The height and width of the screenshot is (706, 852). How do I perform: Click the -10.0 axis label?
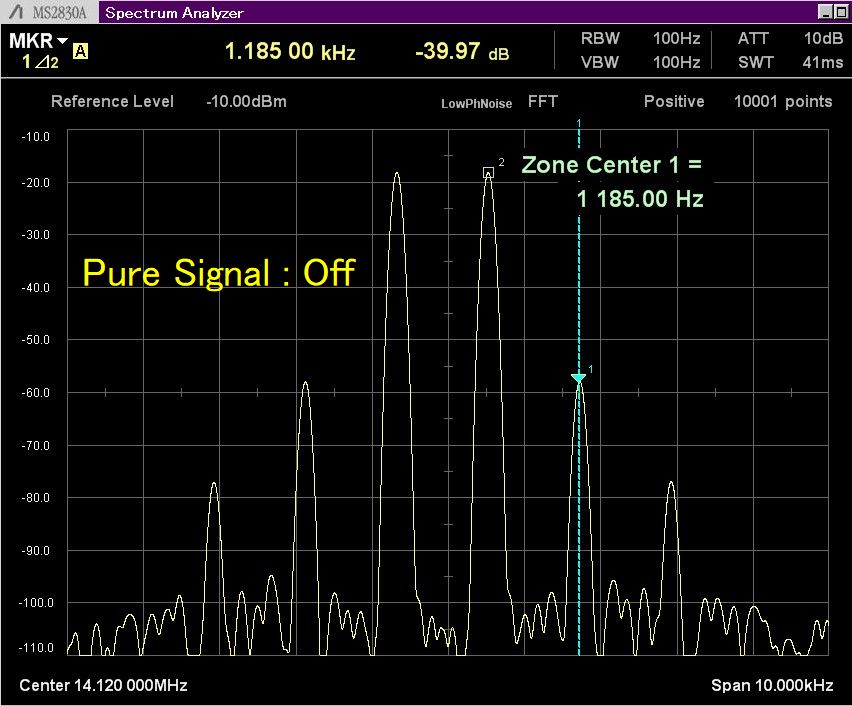pos(36,137)
